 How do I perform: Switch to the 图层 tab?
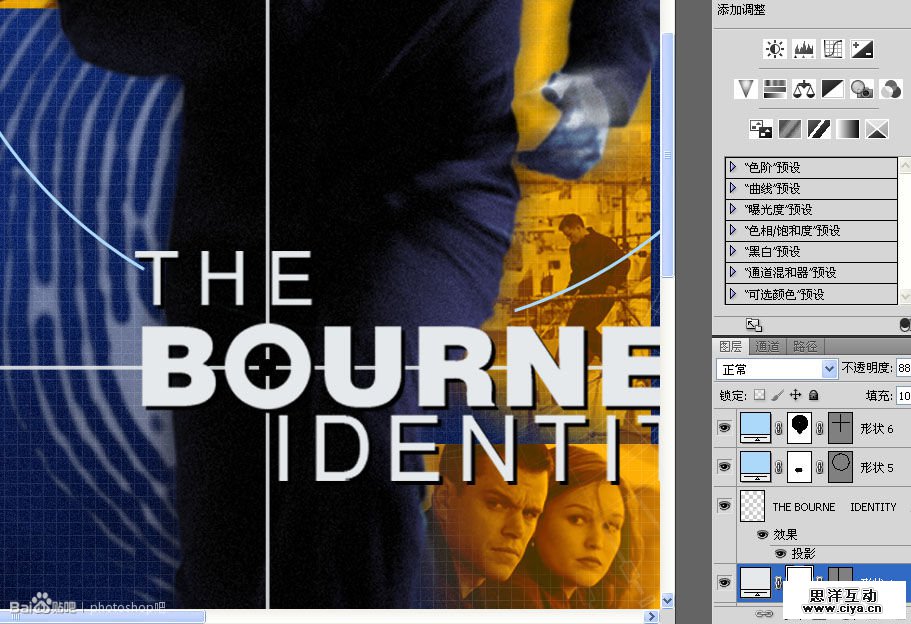730,347
